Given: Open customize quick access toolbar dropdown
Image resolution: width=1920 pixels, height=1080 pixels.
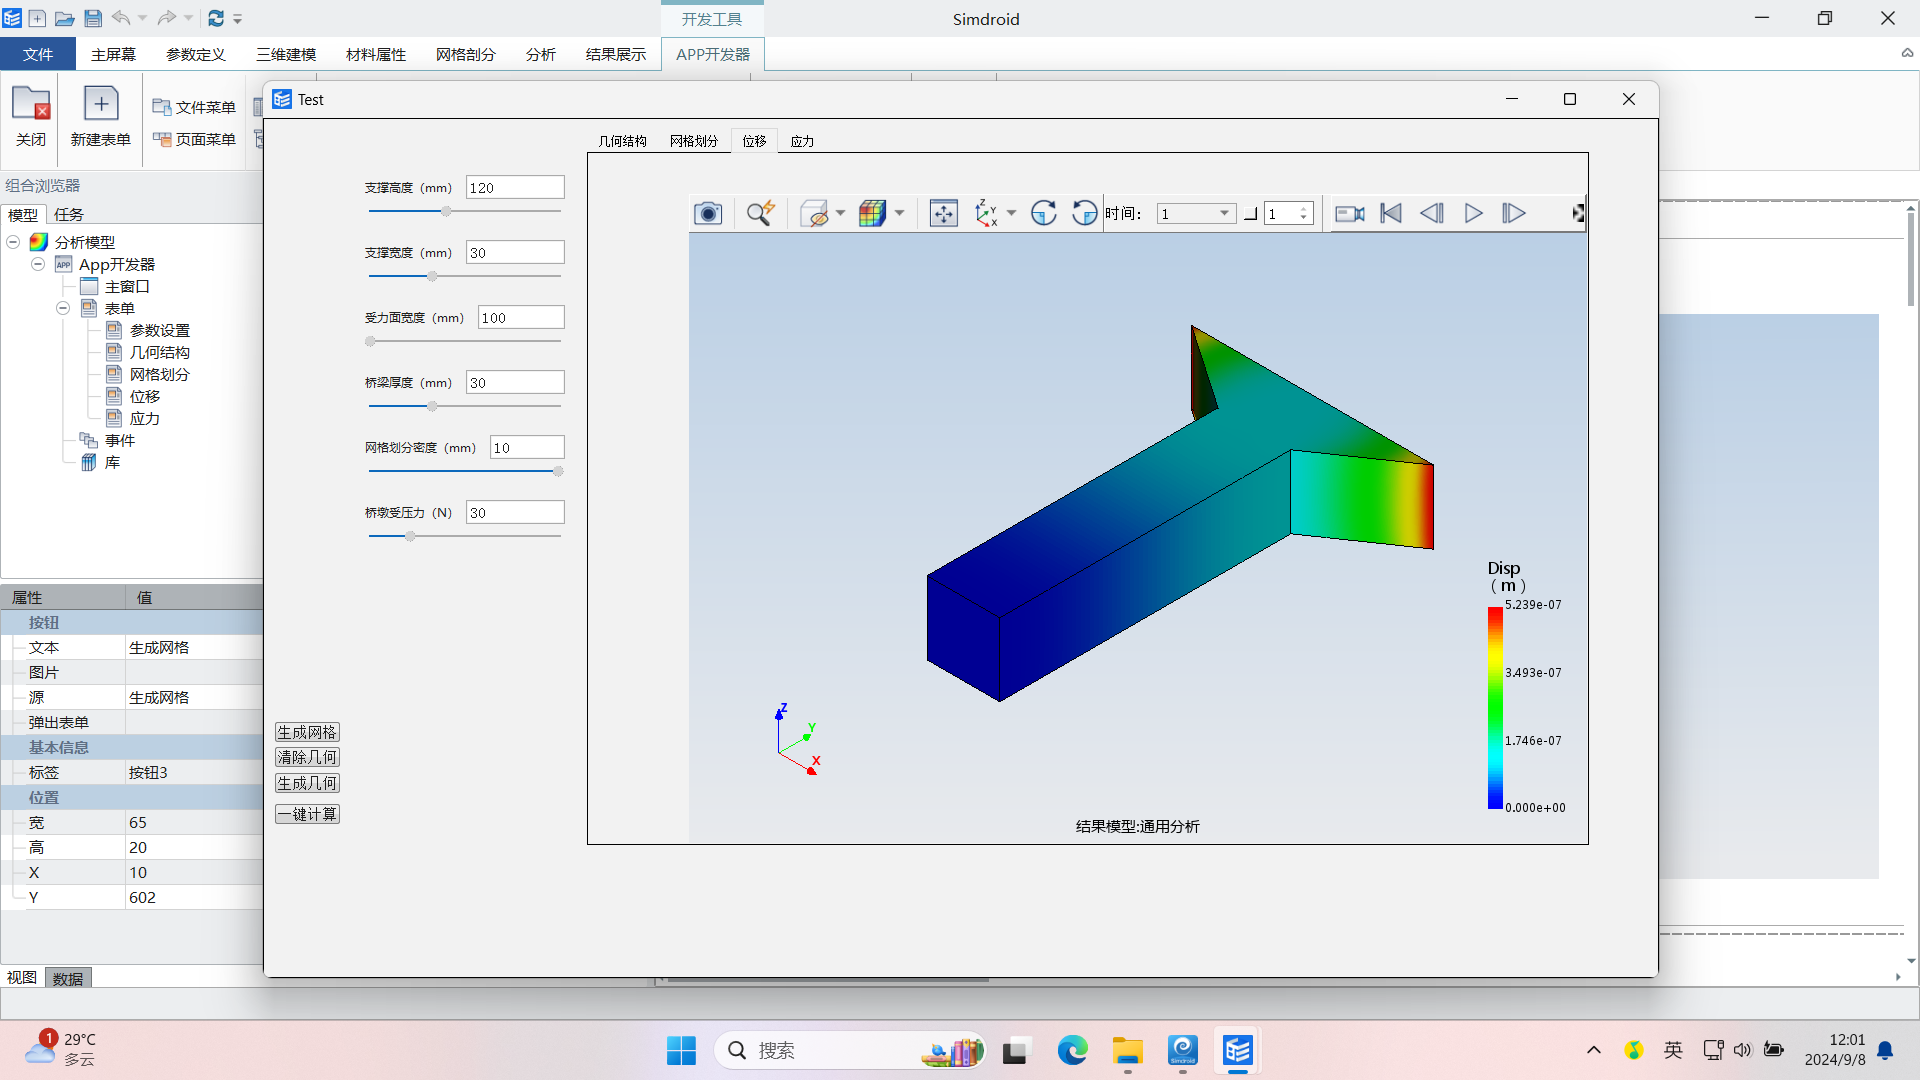Looking at the screenshot, I should tap(238, 18).
